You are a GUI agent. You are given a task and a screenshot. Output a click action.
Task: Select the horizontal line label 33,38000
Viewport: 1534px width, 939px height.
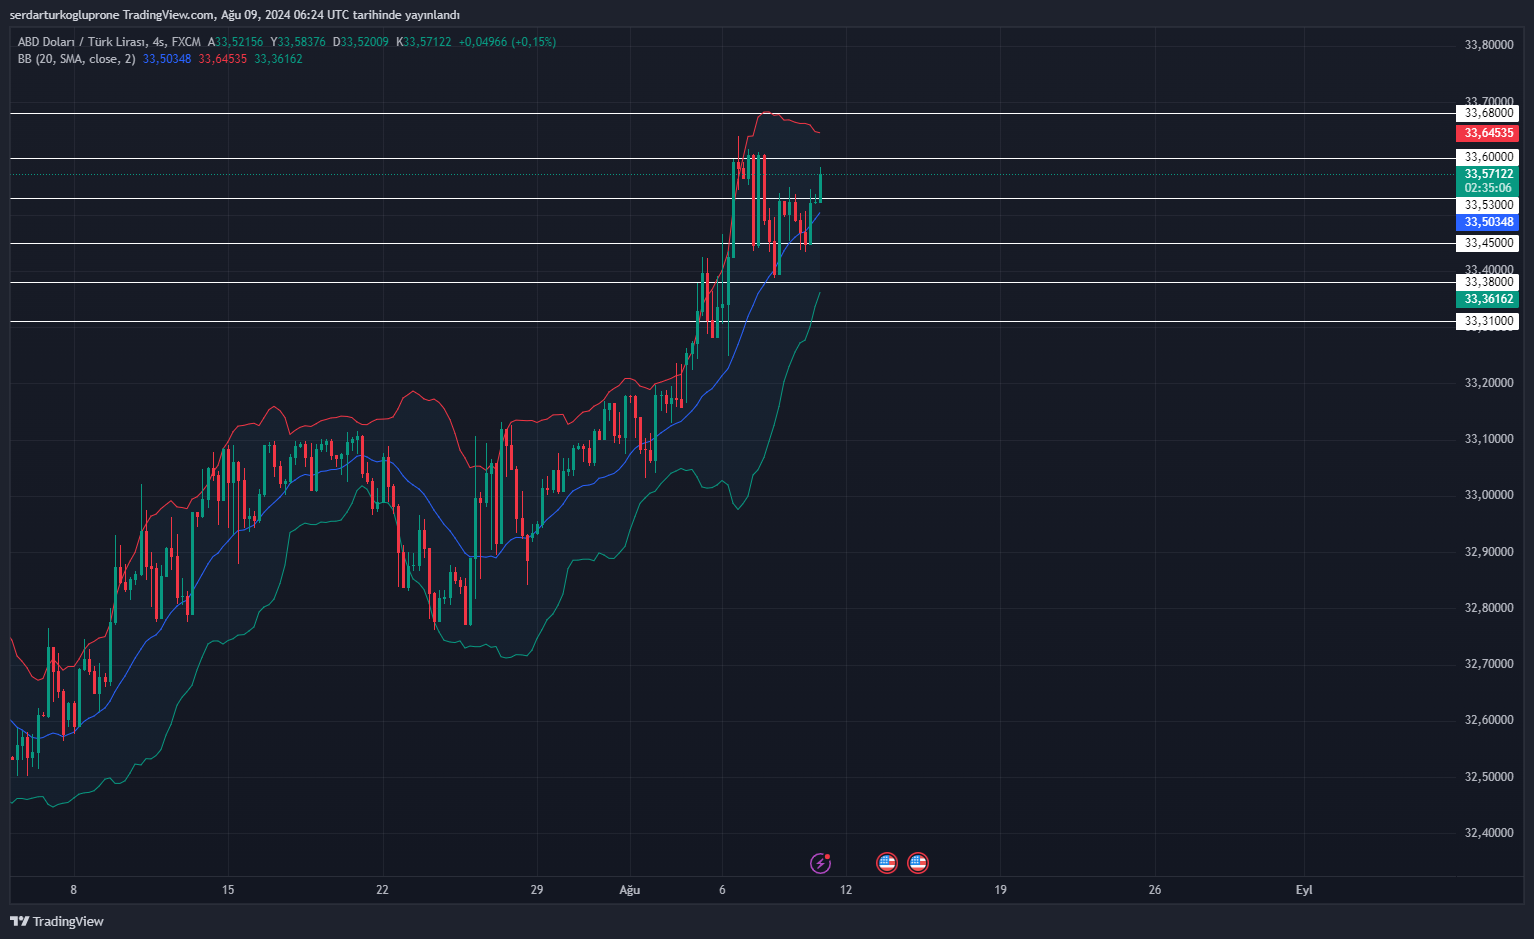click(x=1488, y=282)
